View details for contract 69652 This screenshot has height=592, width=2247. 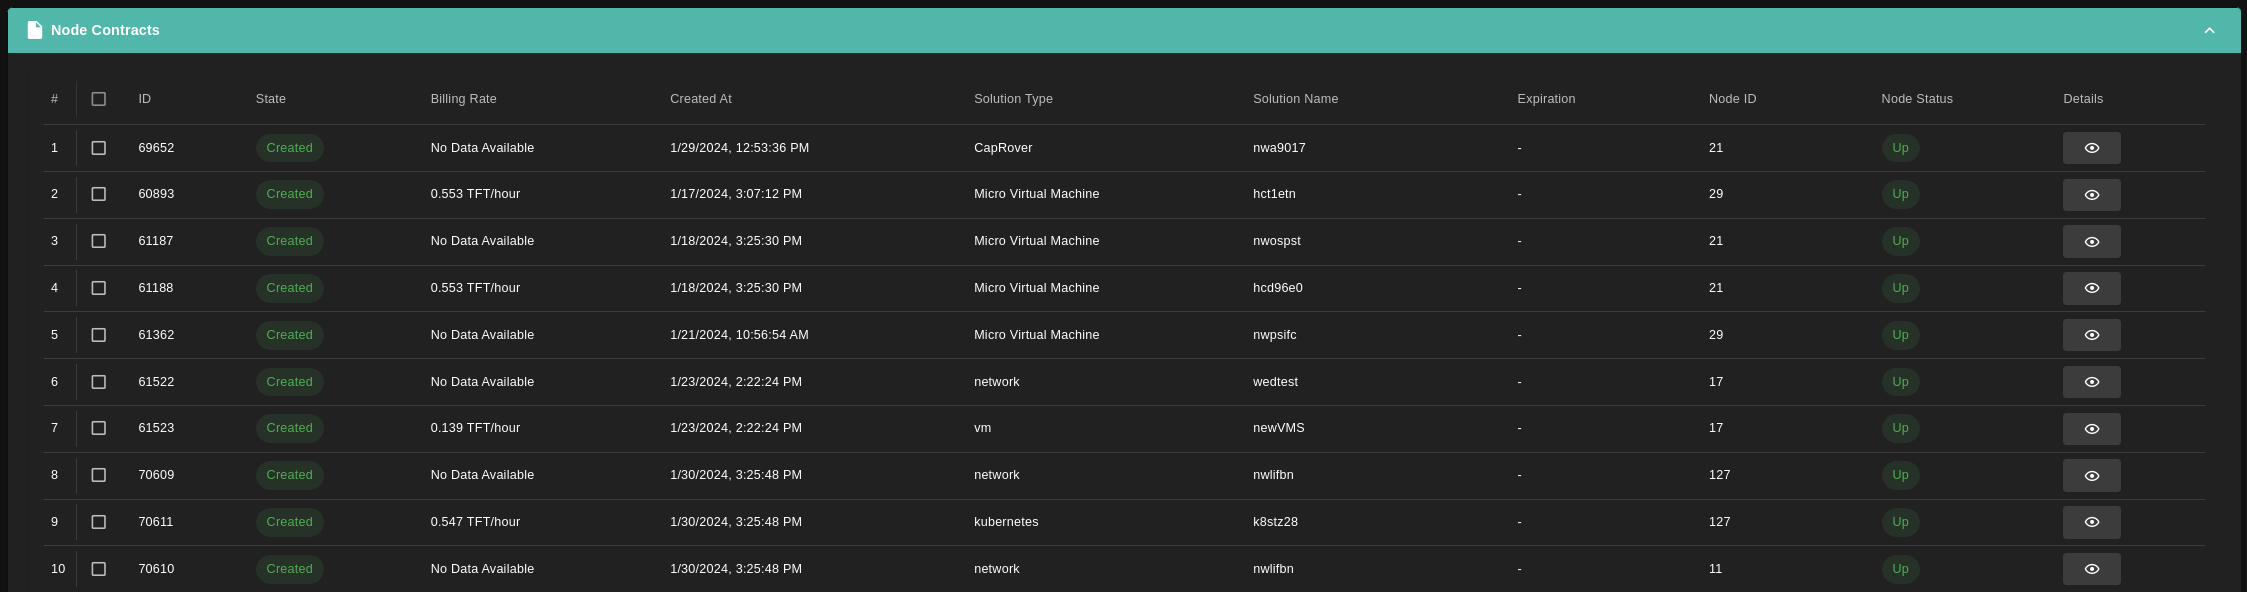[2091, 148]
